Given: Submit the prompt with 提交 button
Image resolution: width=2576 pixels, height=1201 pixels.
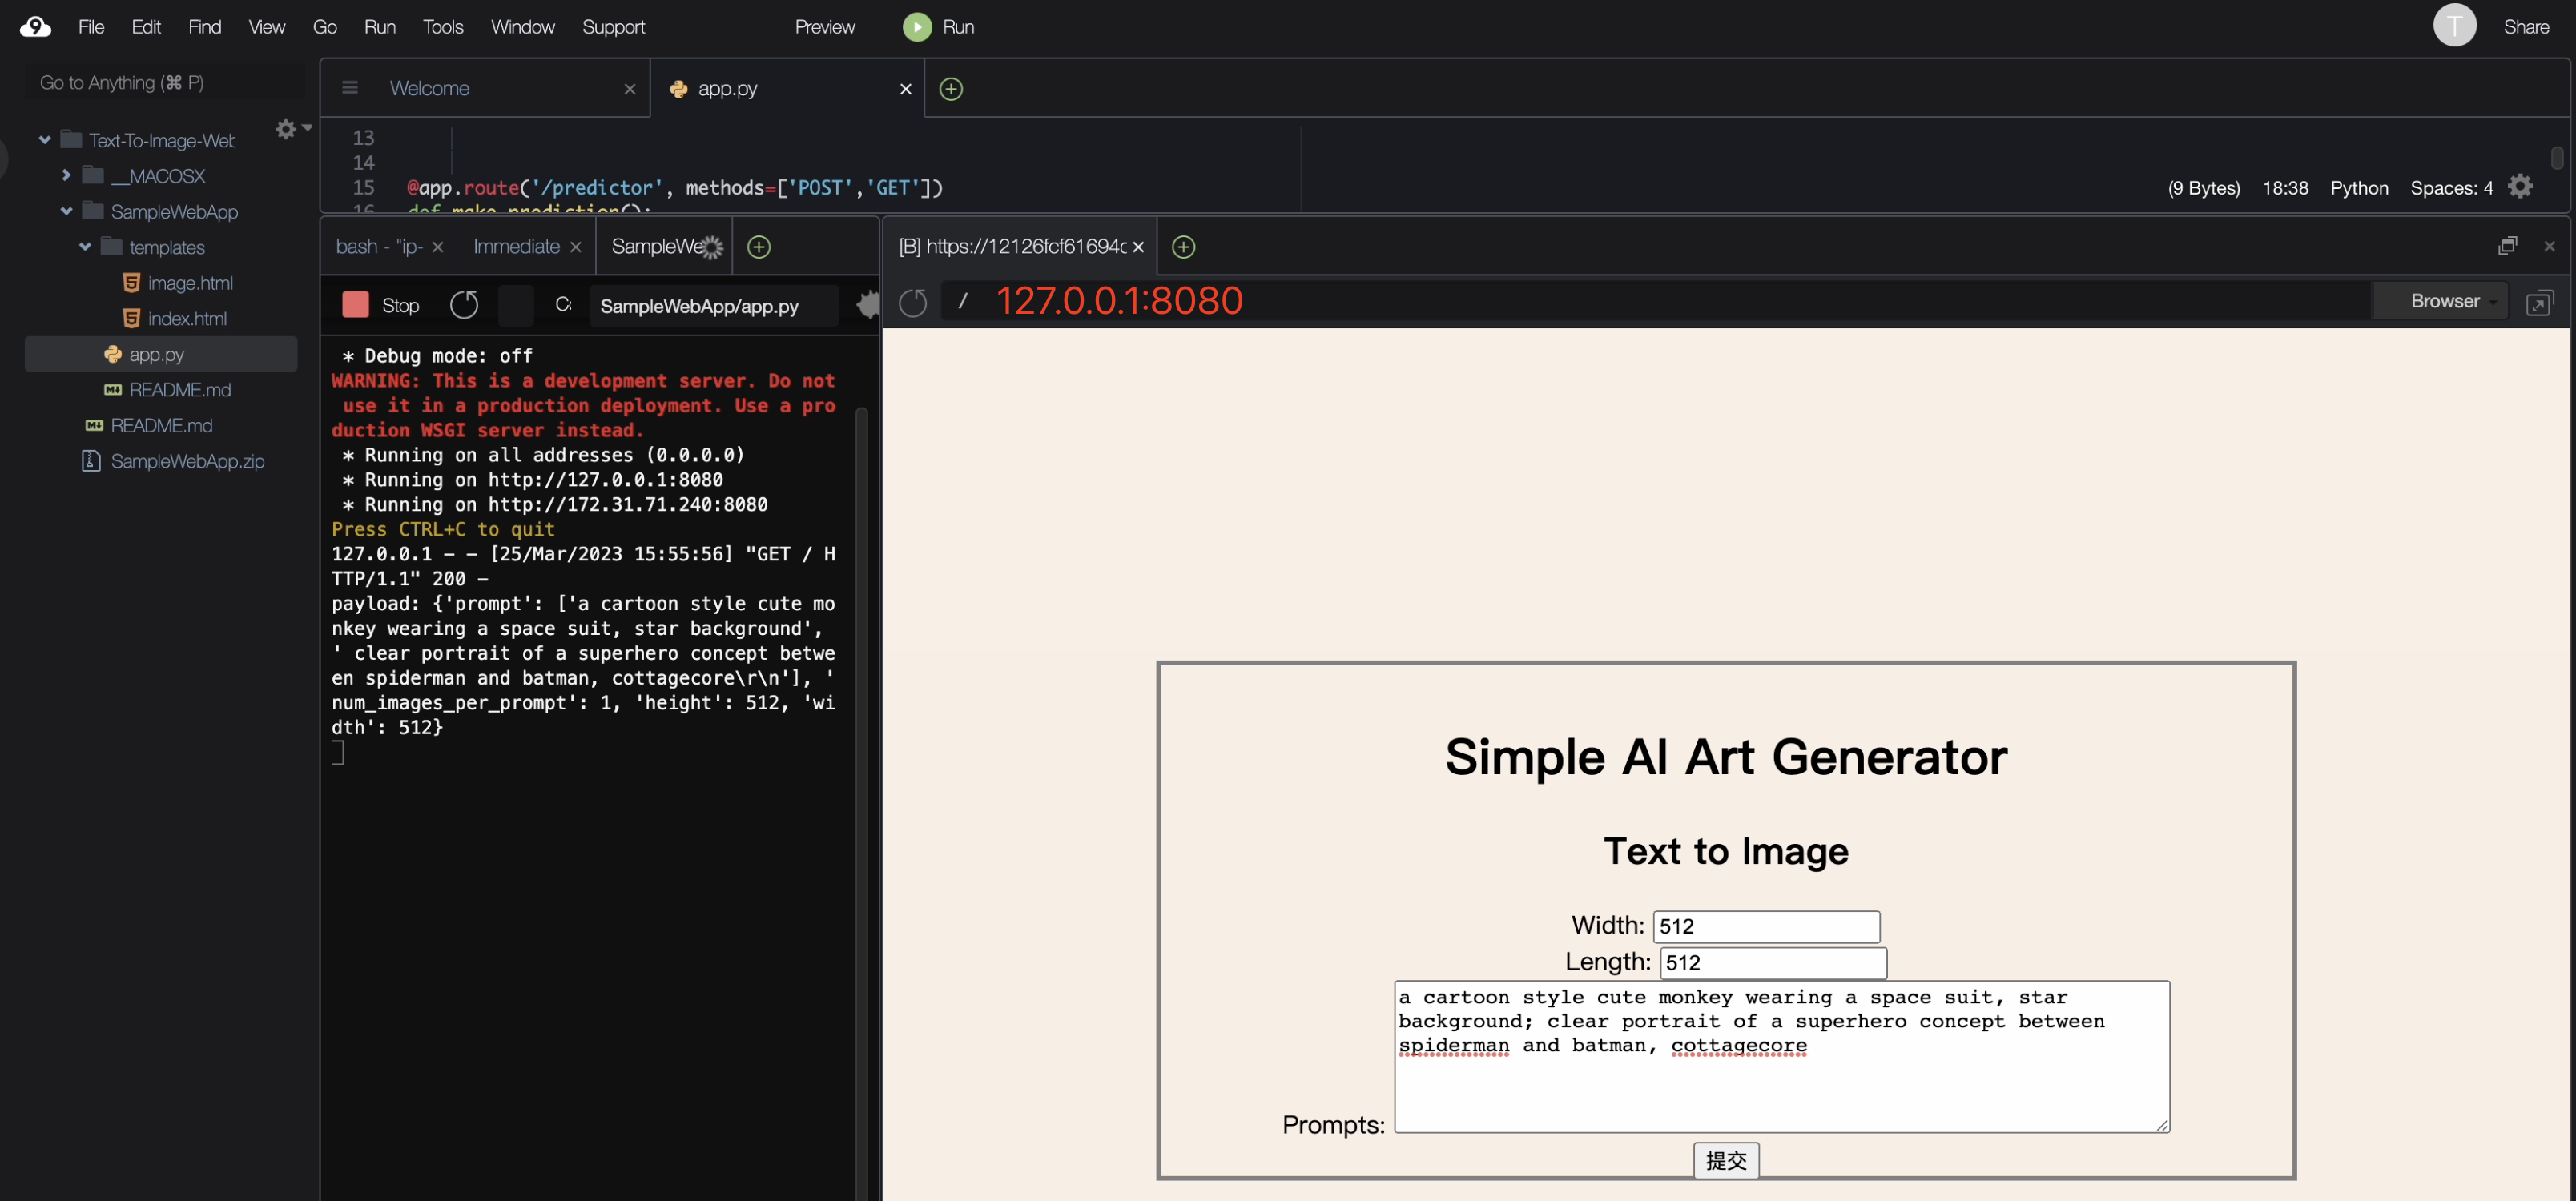Looking at the screenshot, I should tap(1726, 1160).
